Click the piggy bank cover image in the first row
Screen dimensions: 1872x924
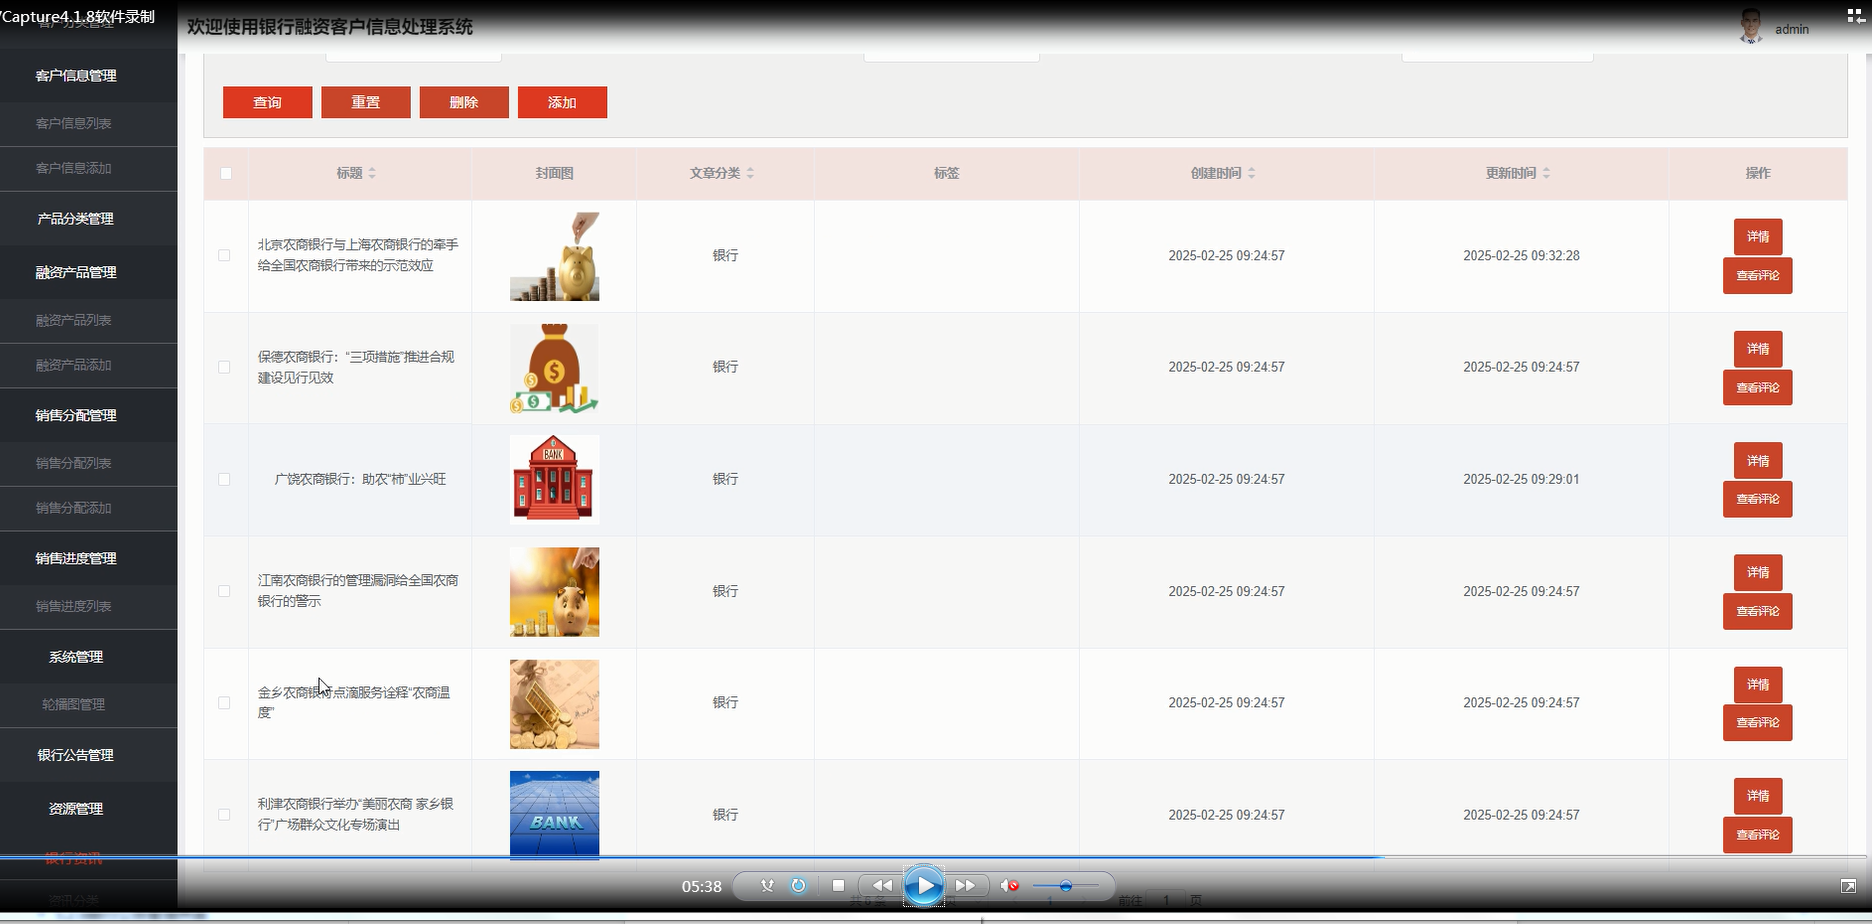click(x=555, y=256)
